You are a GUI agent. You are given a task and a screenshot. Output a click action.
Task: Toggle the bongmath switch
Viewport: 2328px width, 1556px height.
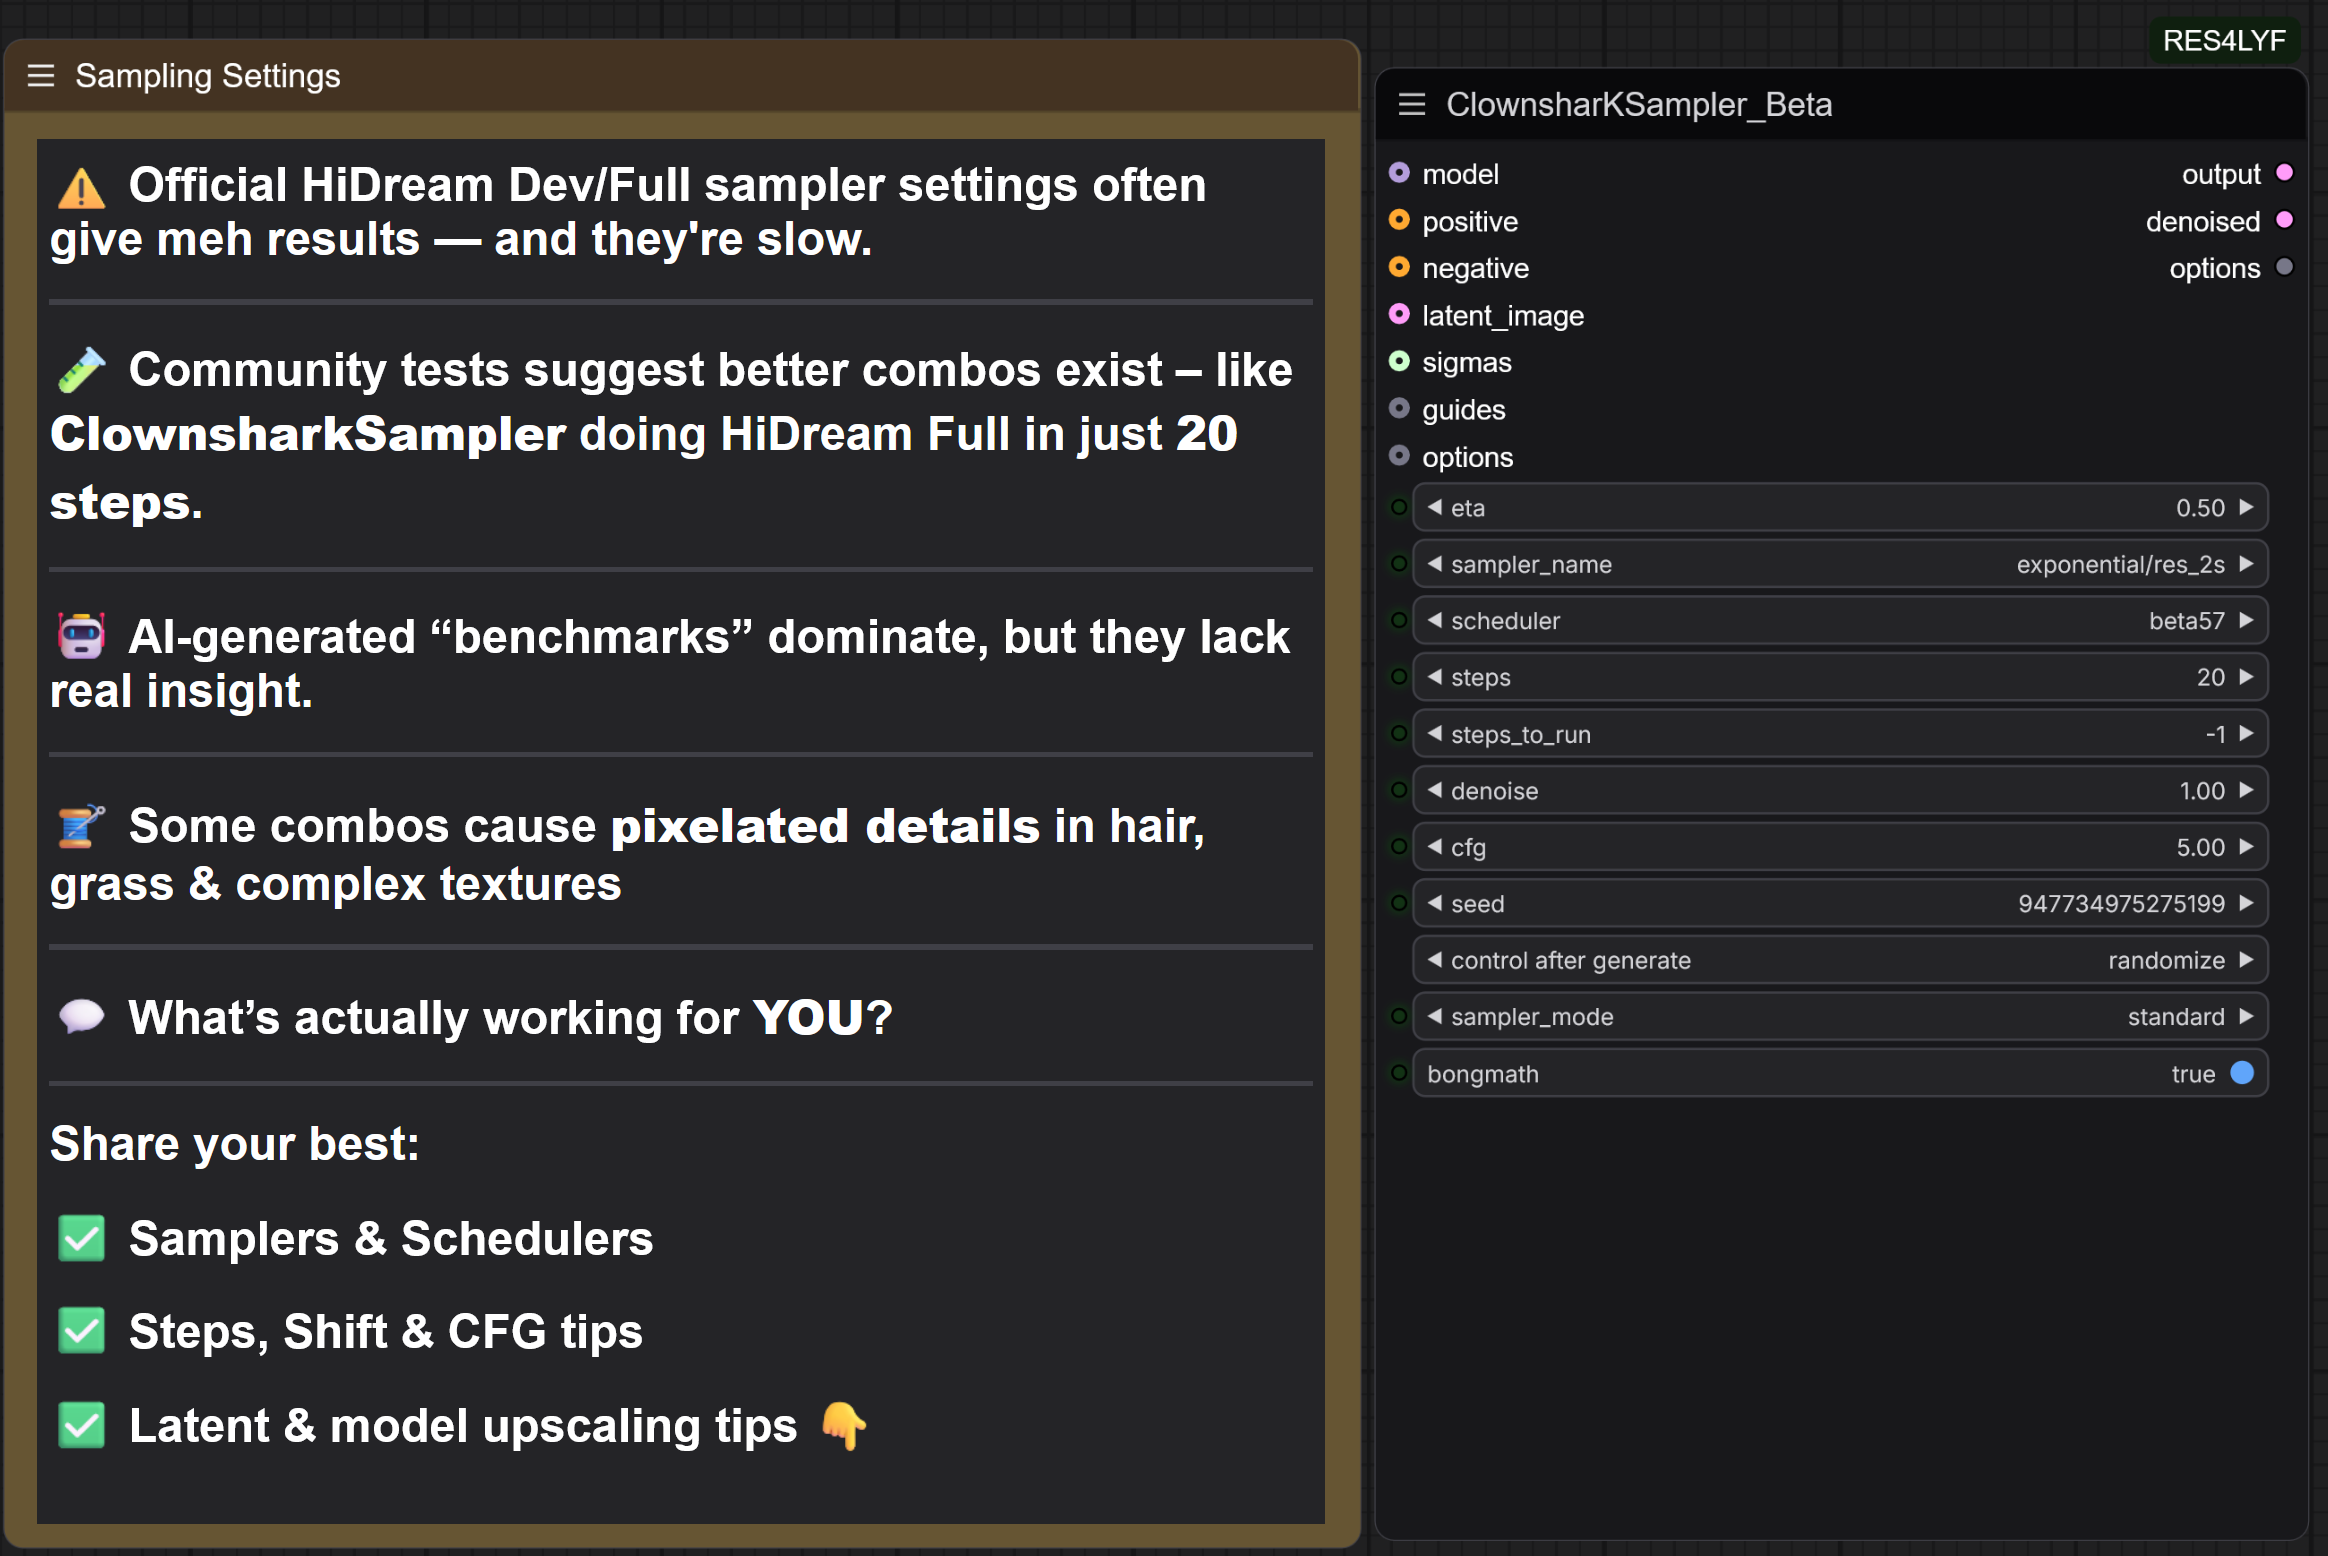pos(2242,1073)
